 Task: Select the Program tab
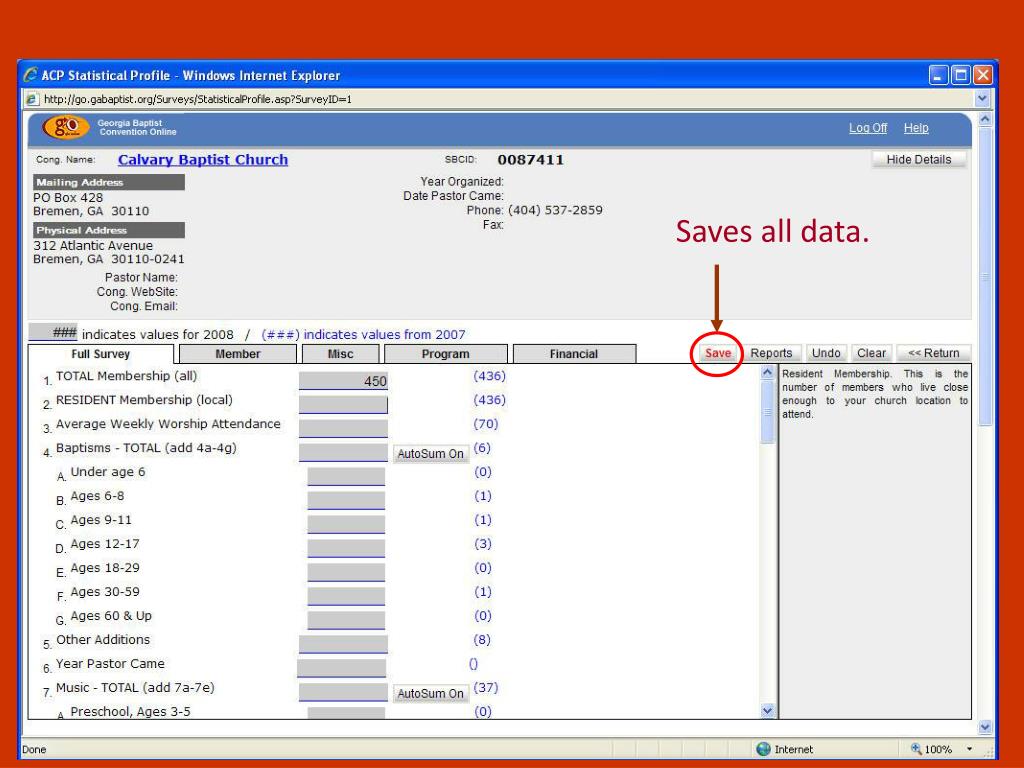tap(445, 354)
